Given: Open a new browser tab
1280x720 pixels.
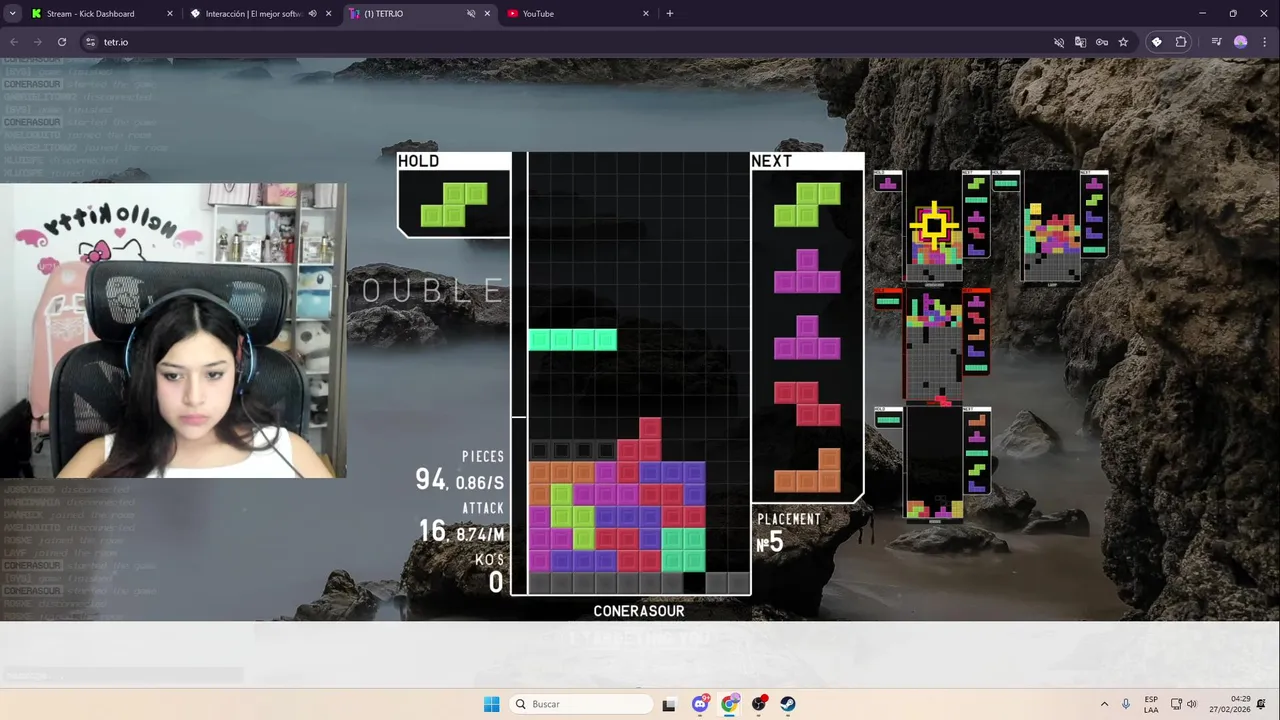Looking at the screenshot, I should (x=670, y=14).
